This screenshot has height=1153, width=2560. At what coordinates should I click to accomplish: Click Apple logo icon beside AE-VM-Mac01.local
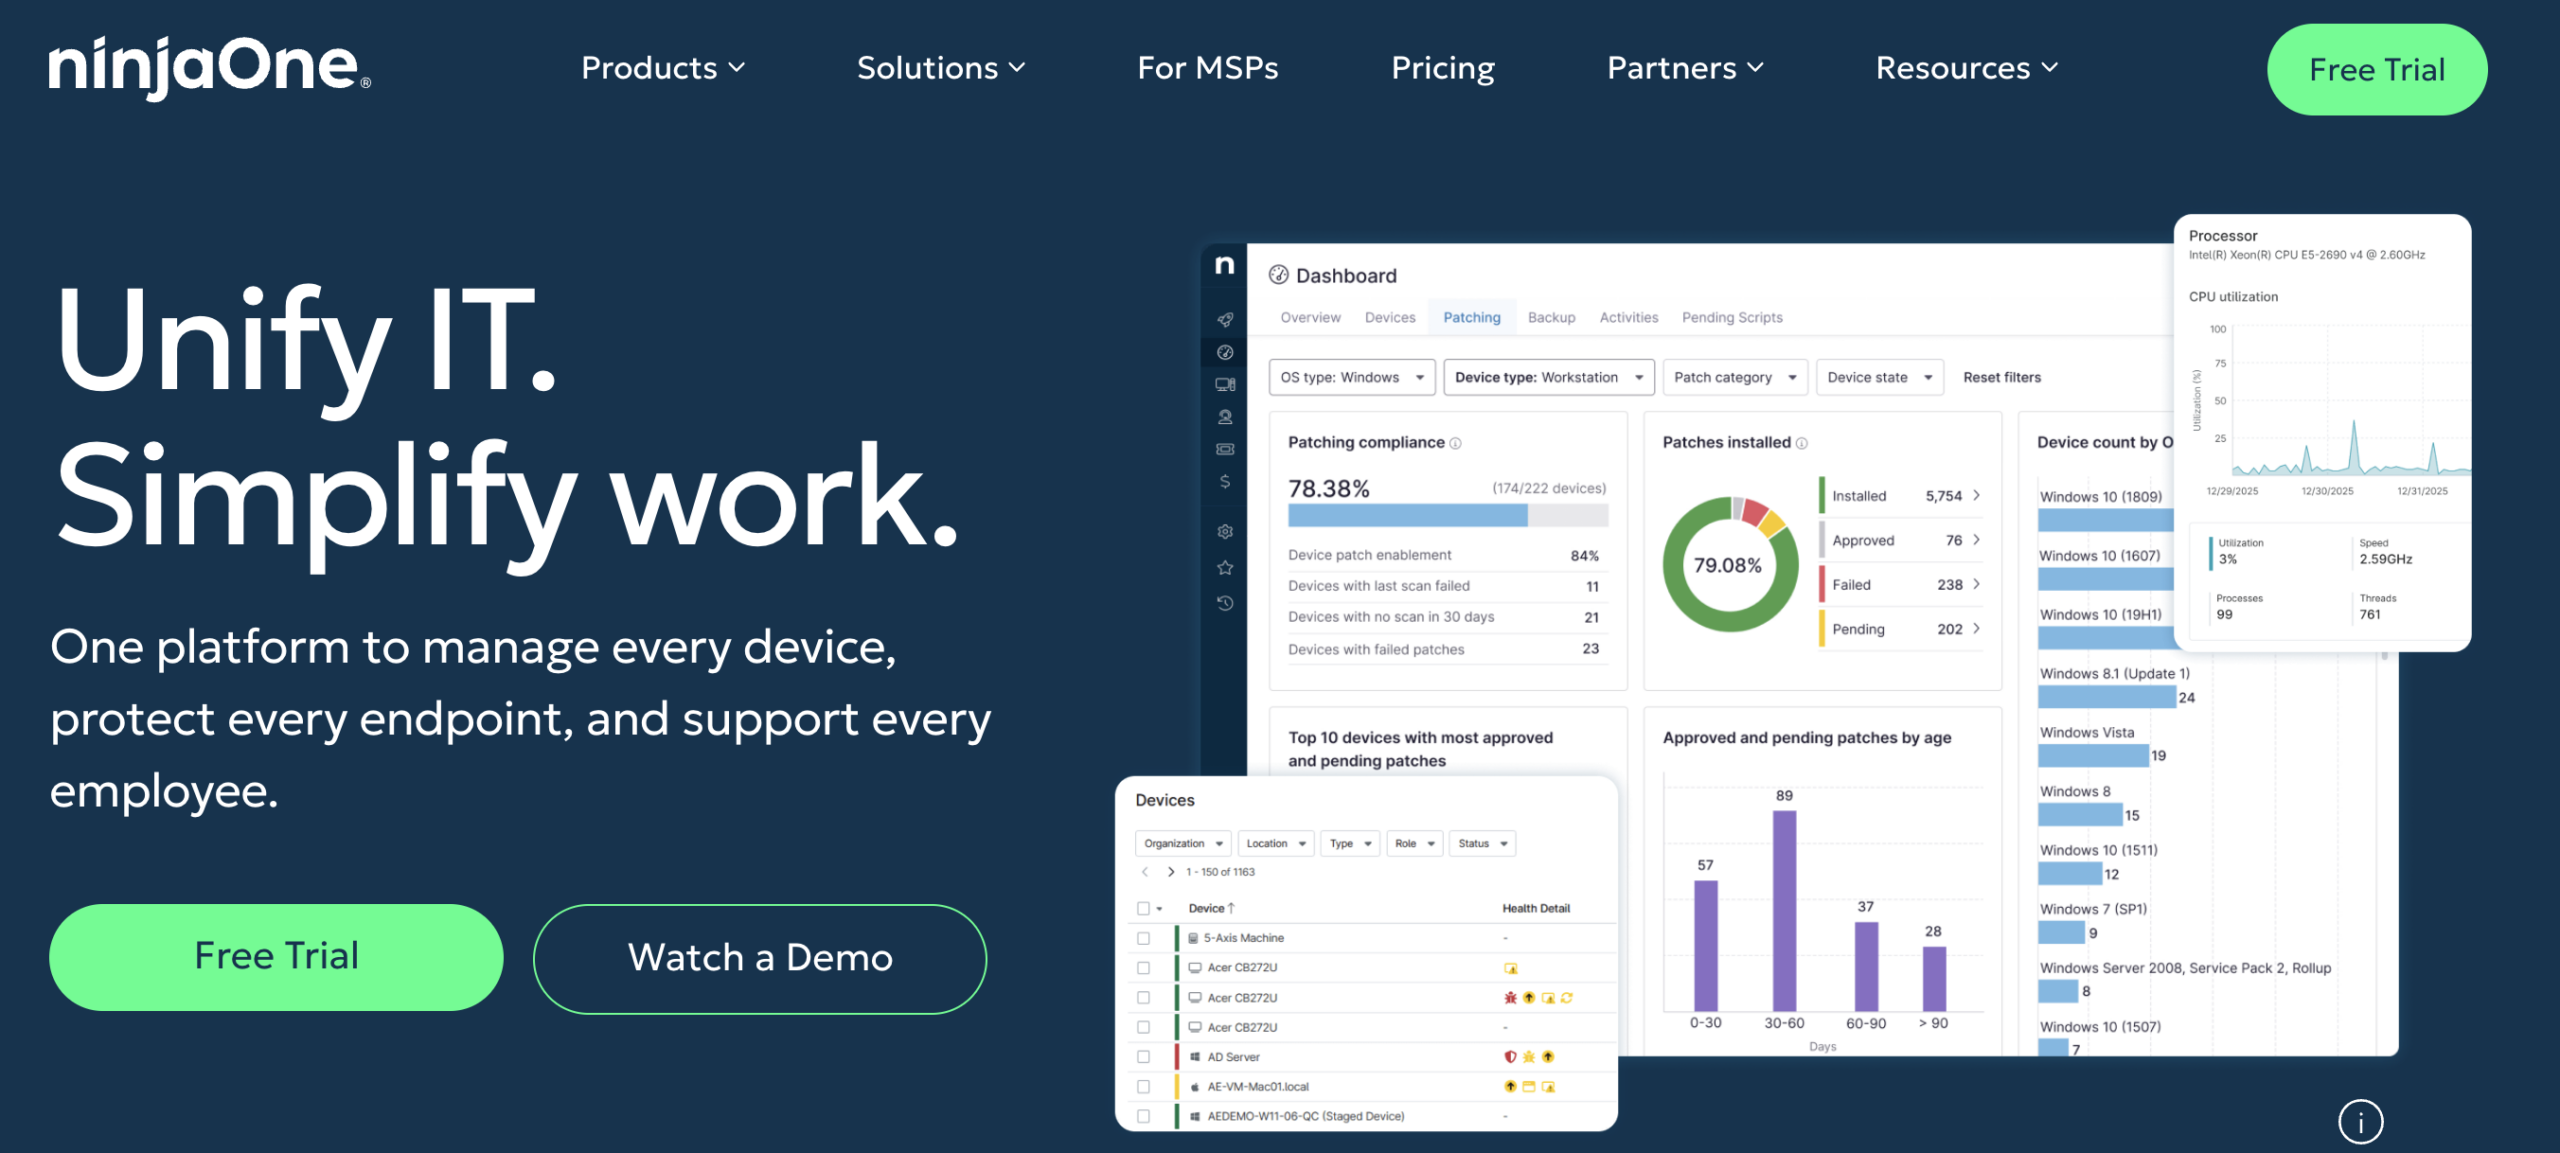(x=1194, y=1086)
